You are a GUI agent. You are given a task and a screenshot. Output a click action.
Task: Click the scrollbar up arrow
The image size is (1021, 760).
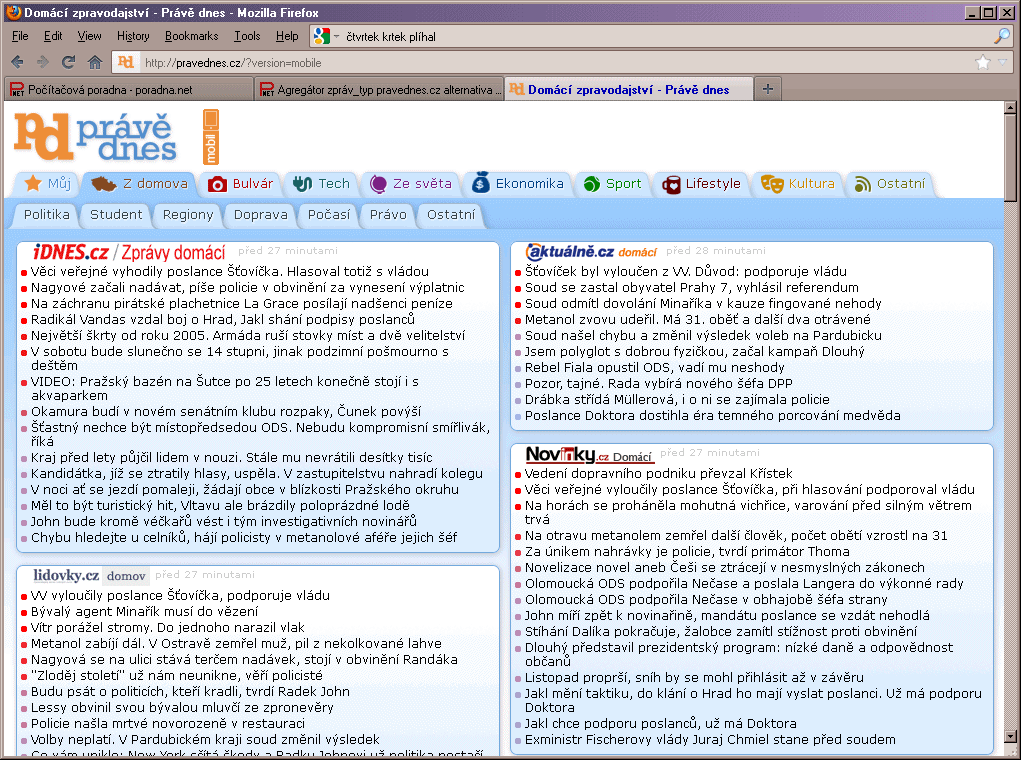[x=1010, y=108]
